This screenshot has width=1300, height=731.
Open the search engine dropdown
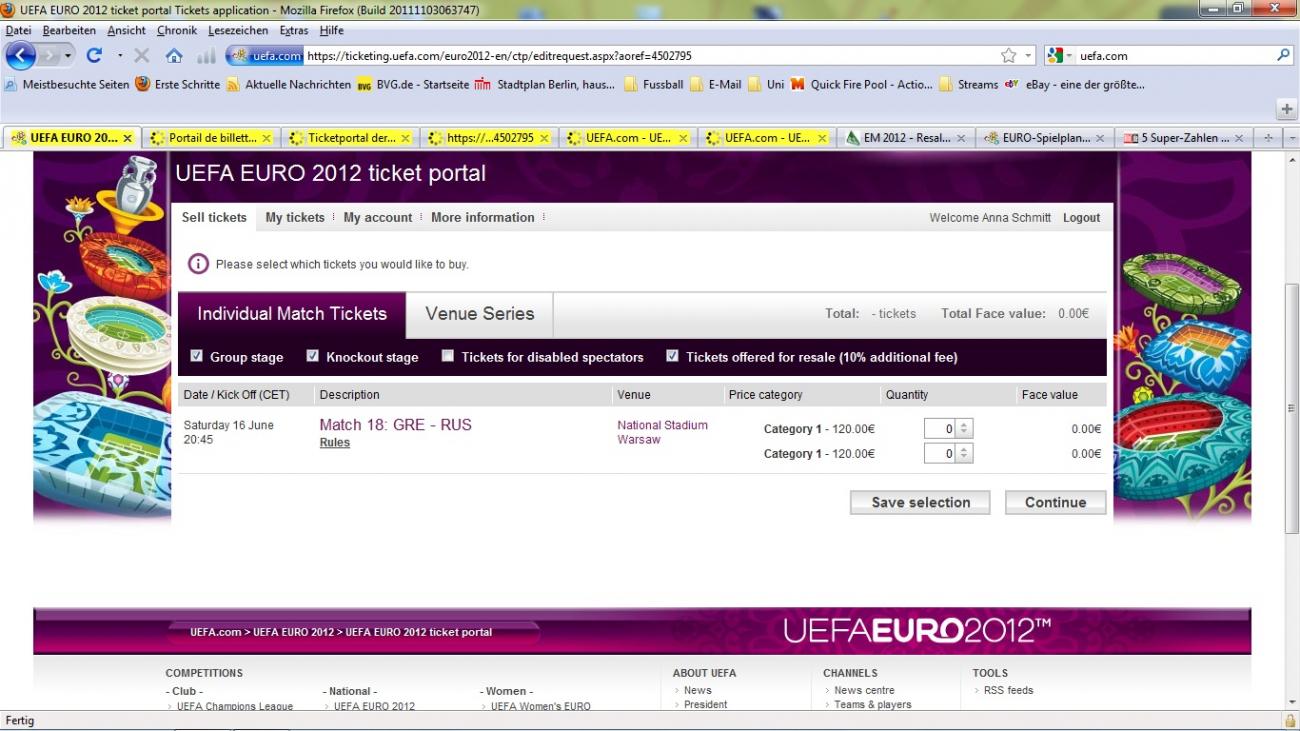tap(1060, 56)
